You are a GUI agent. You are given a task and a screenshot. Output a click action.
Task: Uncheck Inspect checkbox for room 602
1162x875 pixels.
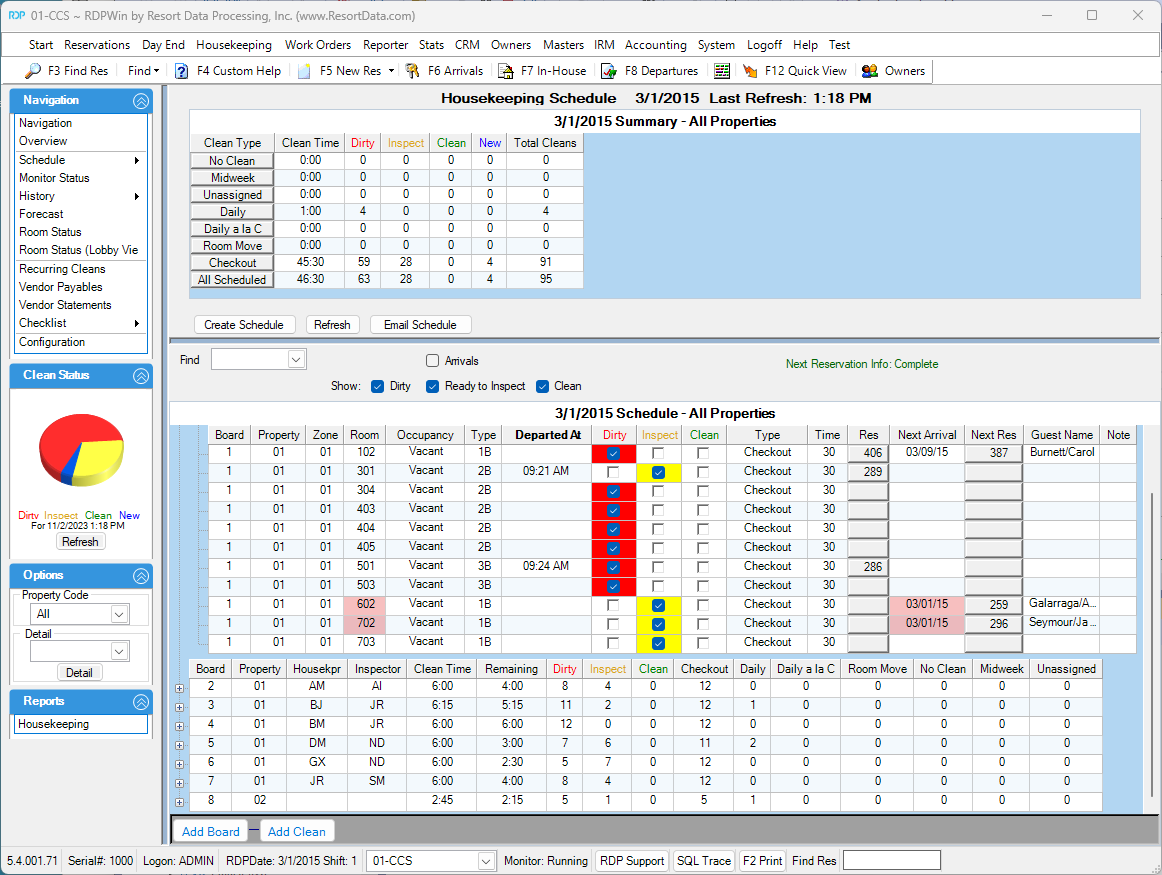[x=658, y=605]
